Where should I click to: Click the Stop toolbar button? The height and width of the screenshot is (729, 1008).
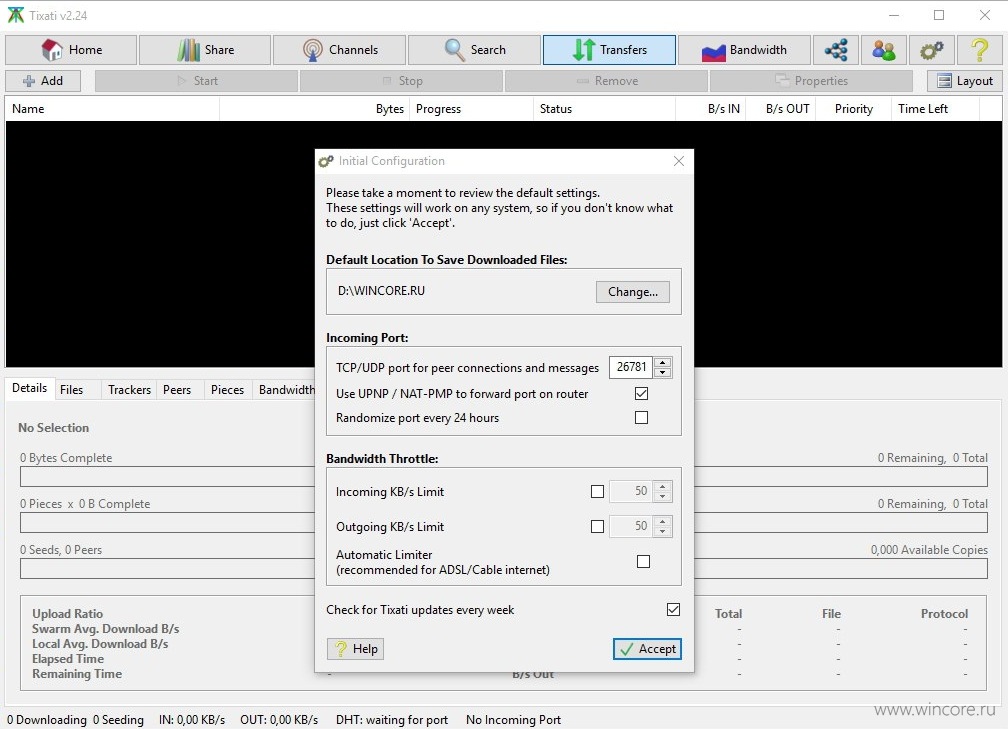(402, 81)
